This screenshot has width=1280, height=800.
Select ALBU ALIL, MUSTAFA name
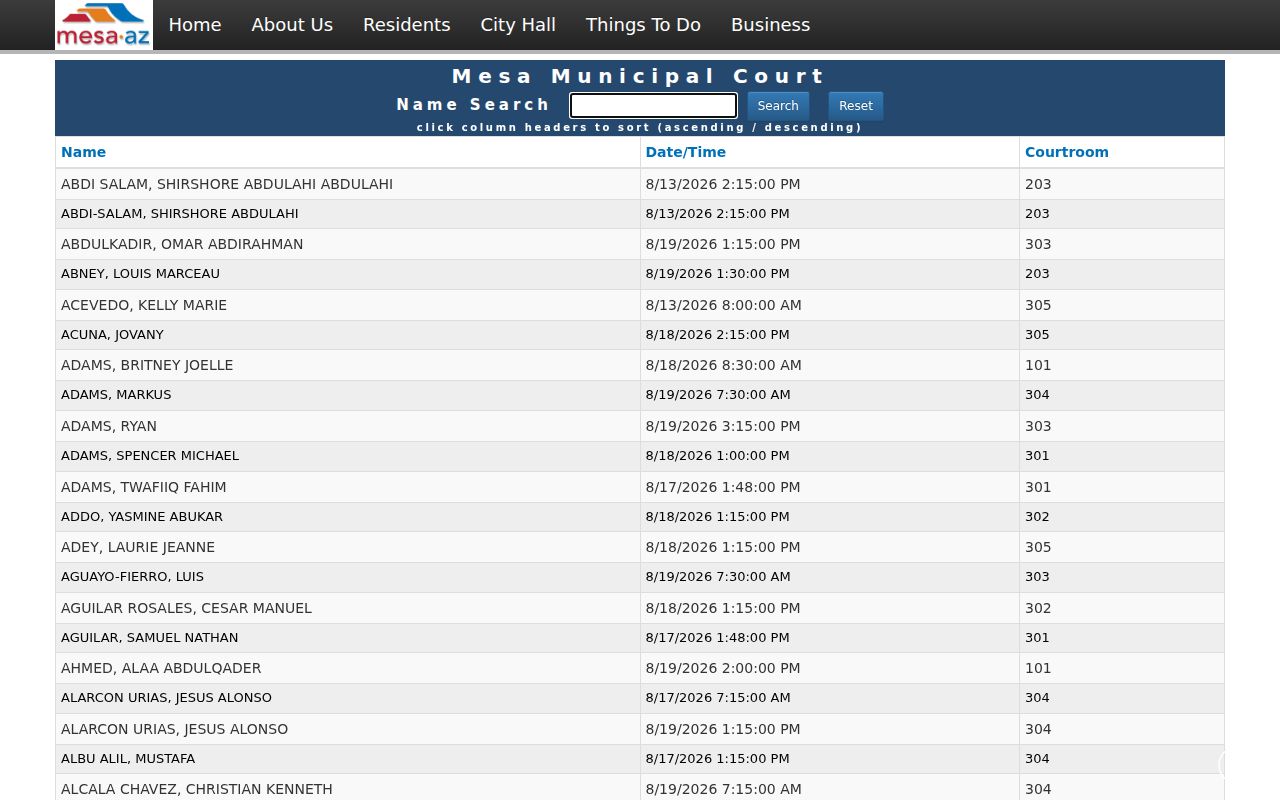(x=128, y=759)
